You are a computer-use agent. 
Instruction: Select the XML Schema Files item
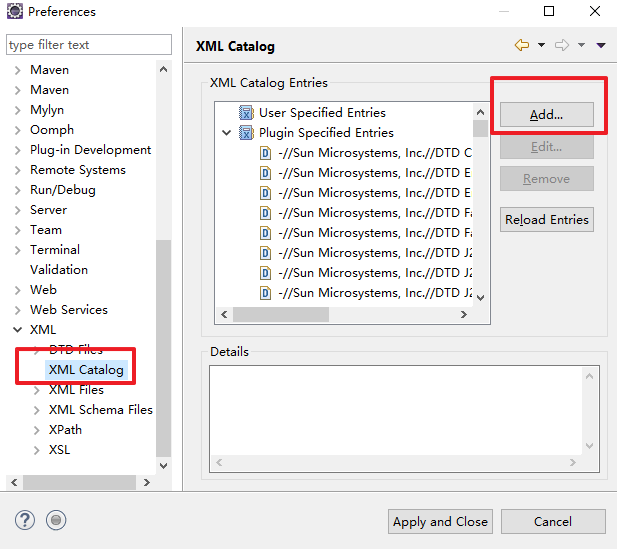(101, 410)
